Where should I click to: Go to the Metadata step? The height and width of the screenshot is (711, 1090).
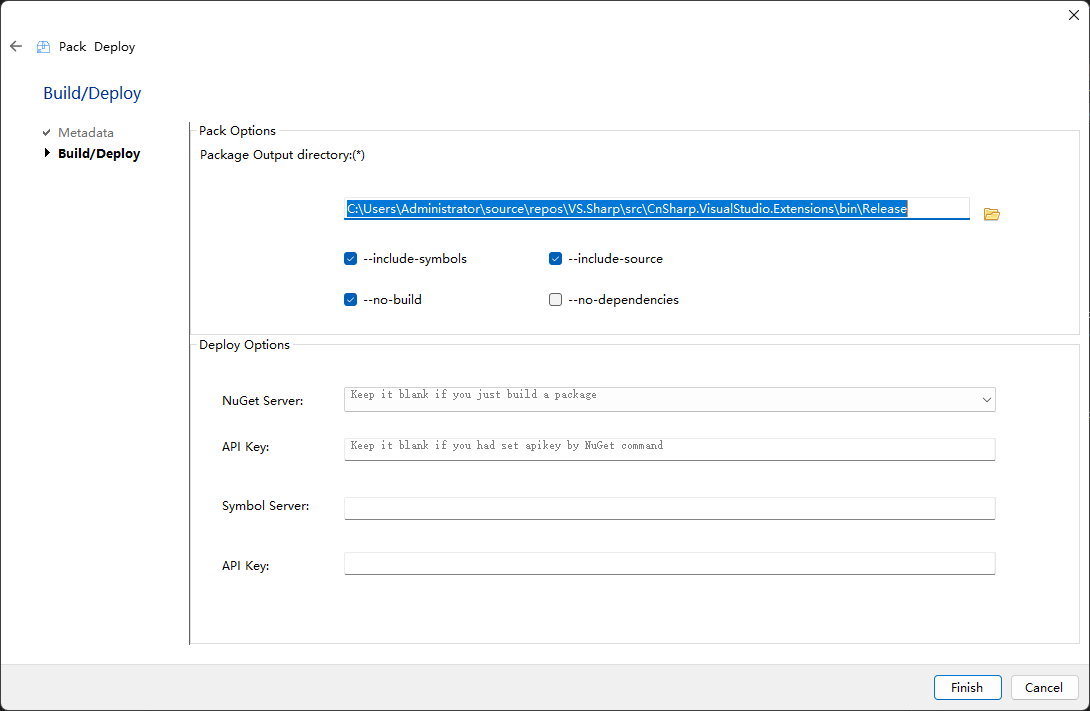pyautogui.click(x=86, y=132)
